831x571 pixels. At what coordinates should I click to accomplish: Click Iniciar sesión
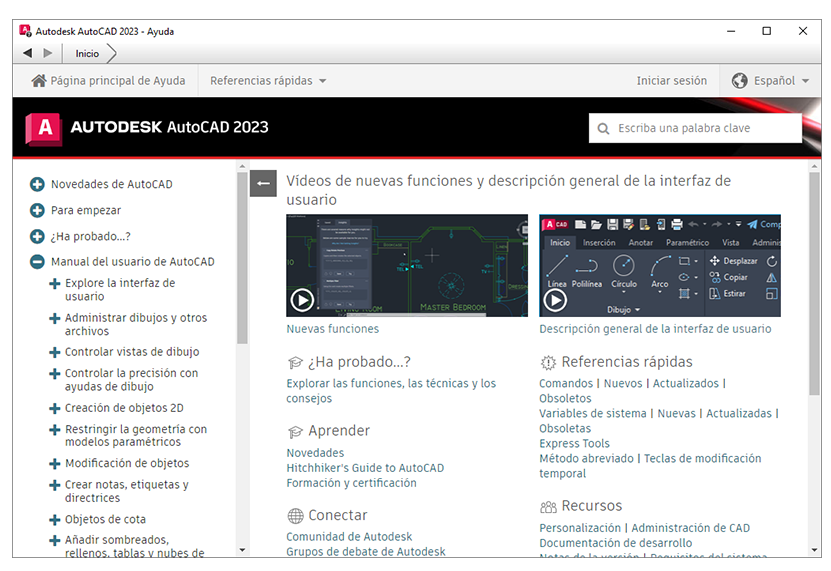click(x=671, y=81)
